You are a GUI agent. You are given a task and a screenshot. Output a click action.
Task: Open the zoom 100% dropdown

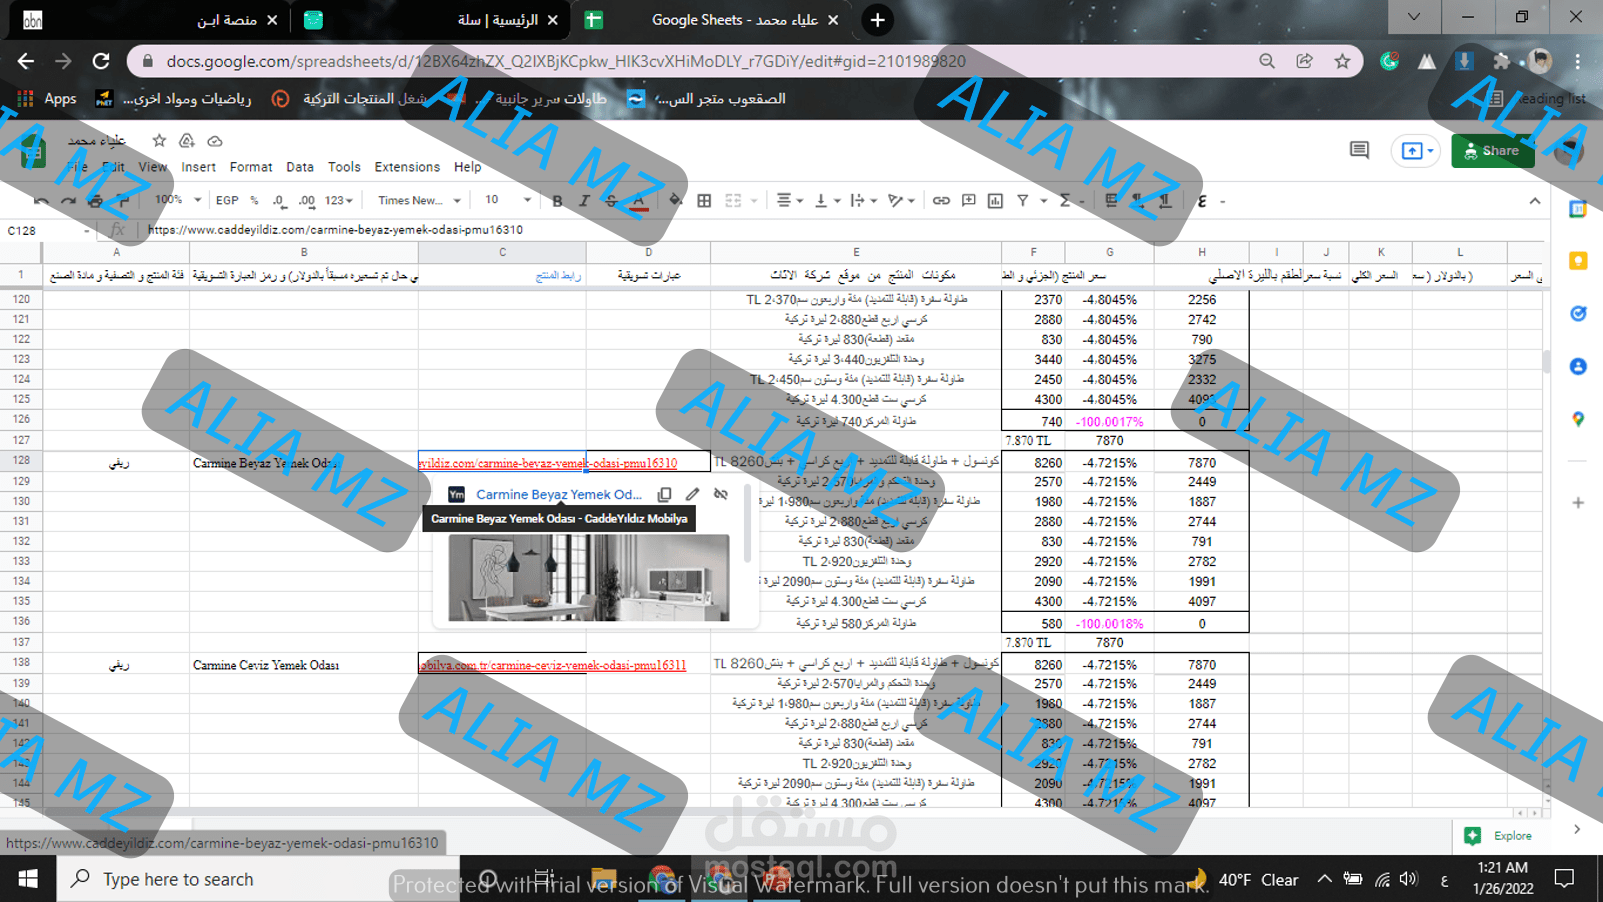click(178, 200)
